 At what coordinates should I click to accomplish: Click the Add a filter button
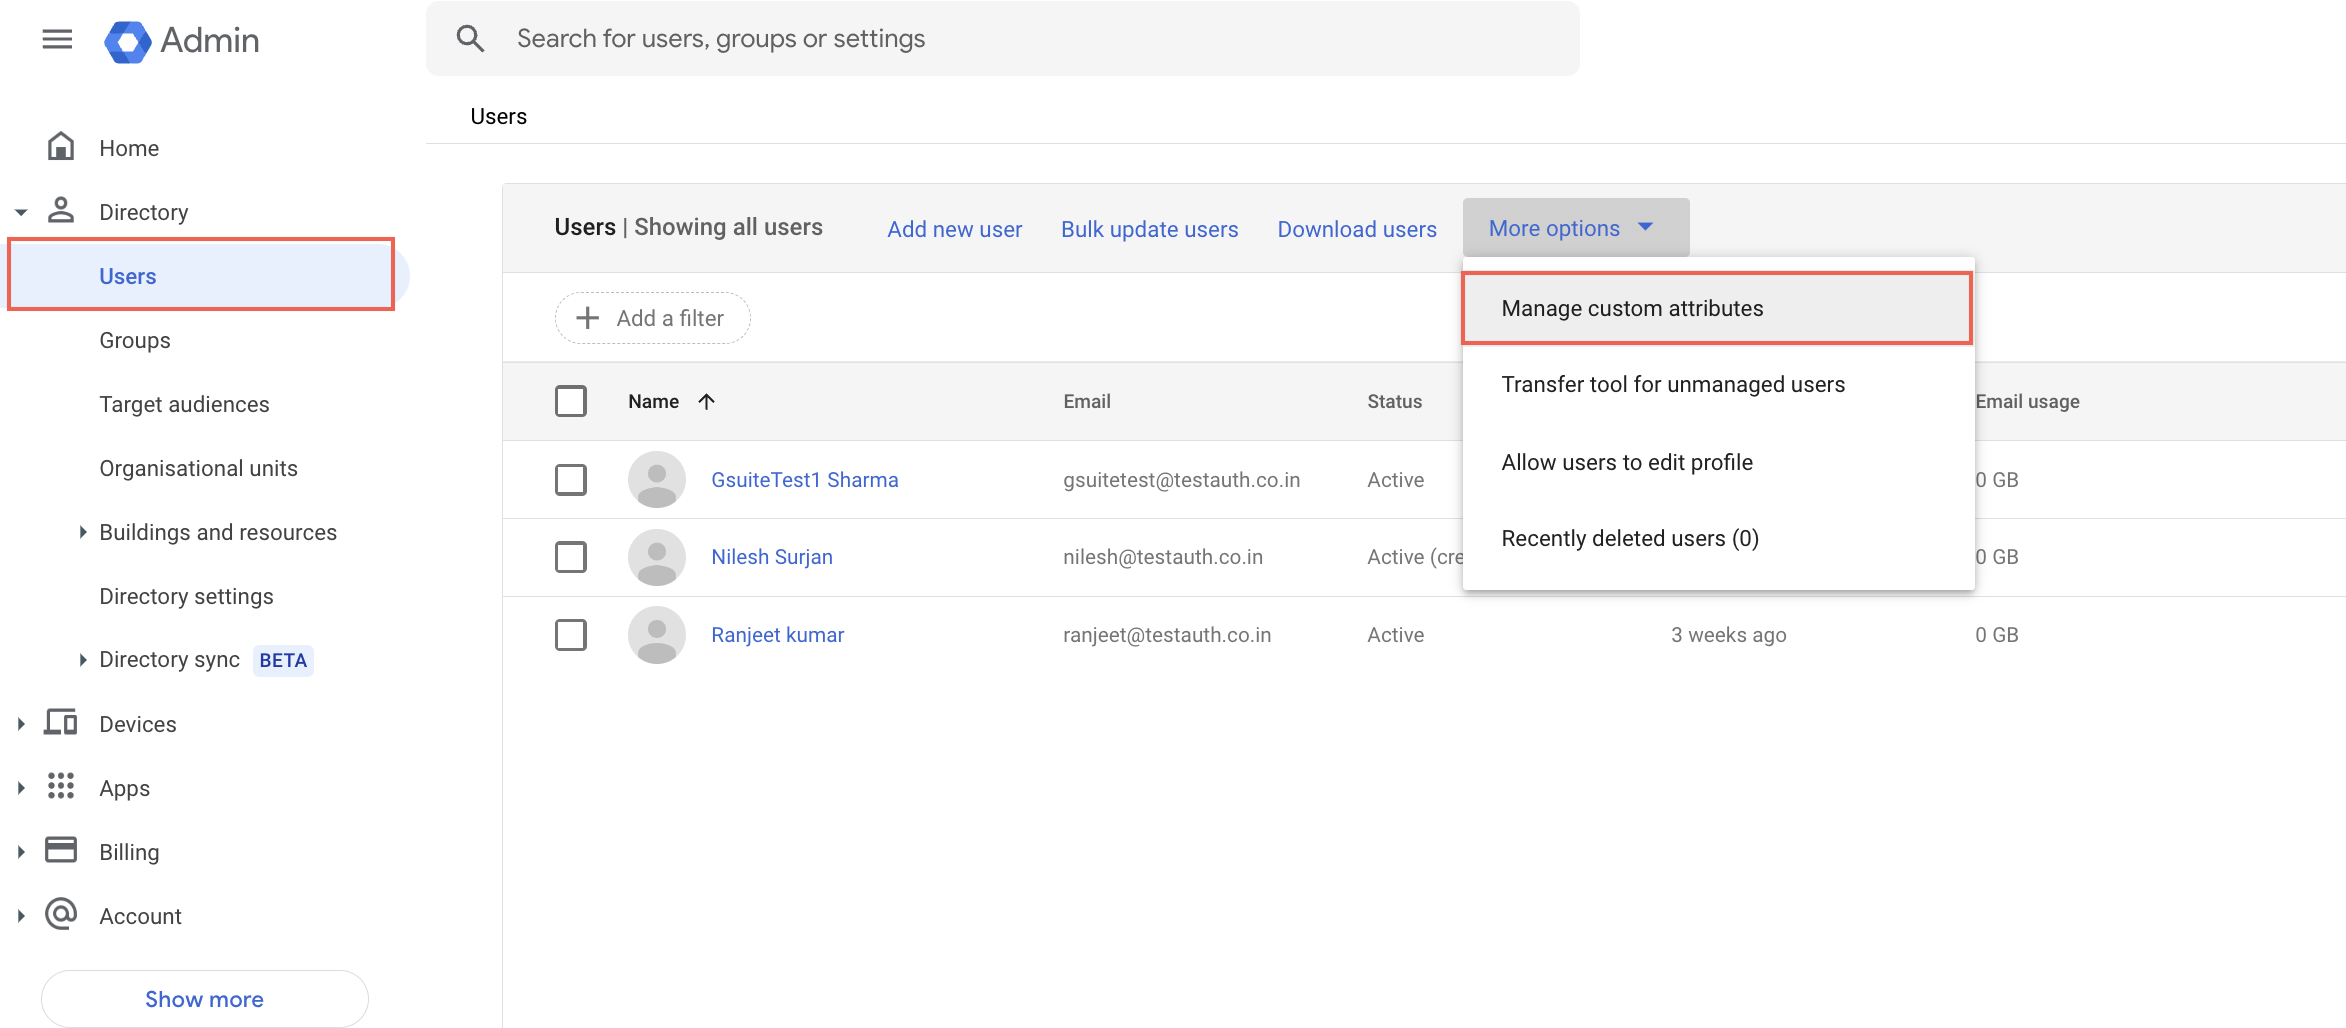click(652, 318)
